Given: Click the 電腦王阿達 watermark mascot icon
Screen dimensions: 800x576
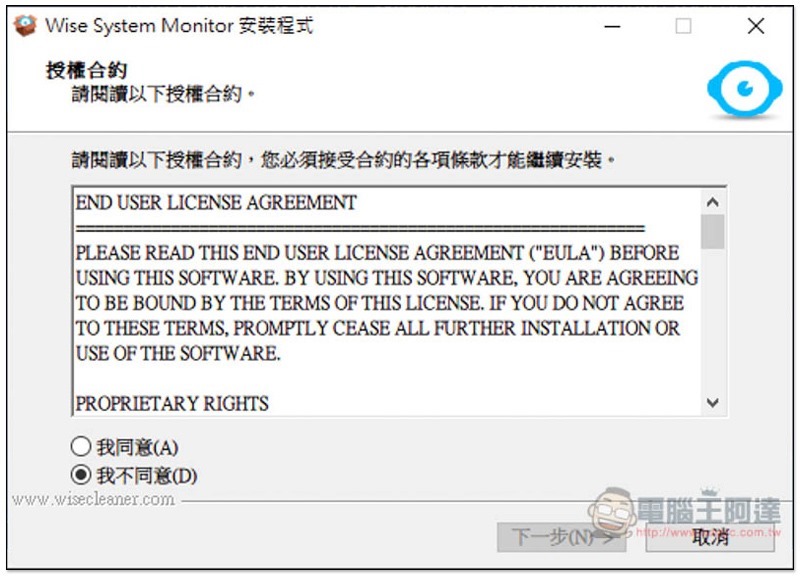Looking at the screenshot, I should coord(611,511).
